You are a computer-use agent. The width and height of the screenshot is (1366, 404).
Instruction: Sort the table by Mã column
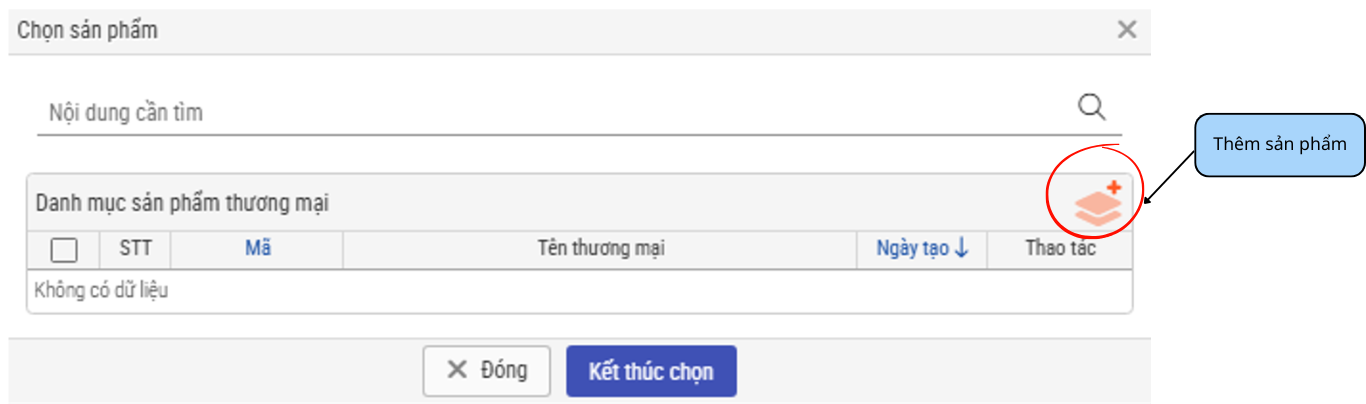258,249
